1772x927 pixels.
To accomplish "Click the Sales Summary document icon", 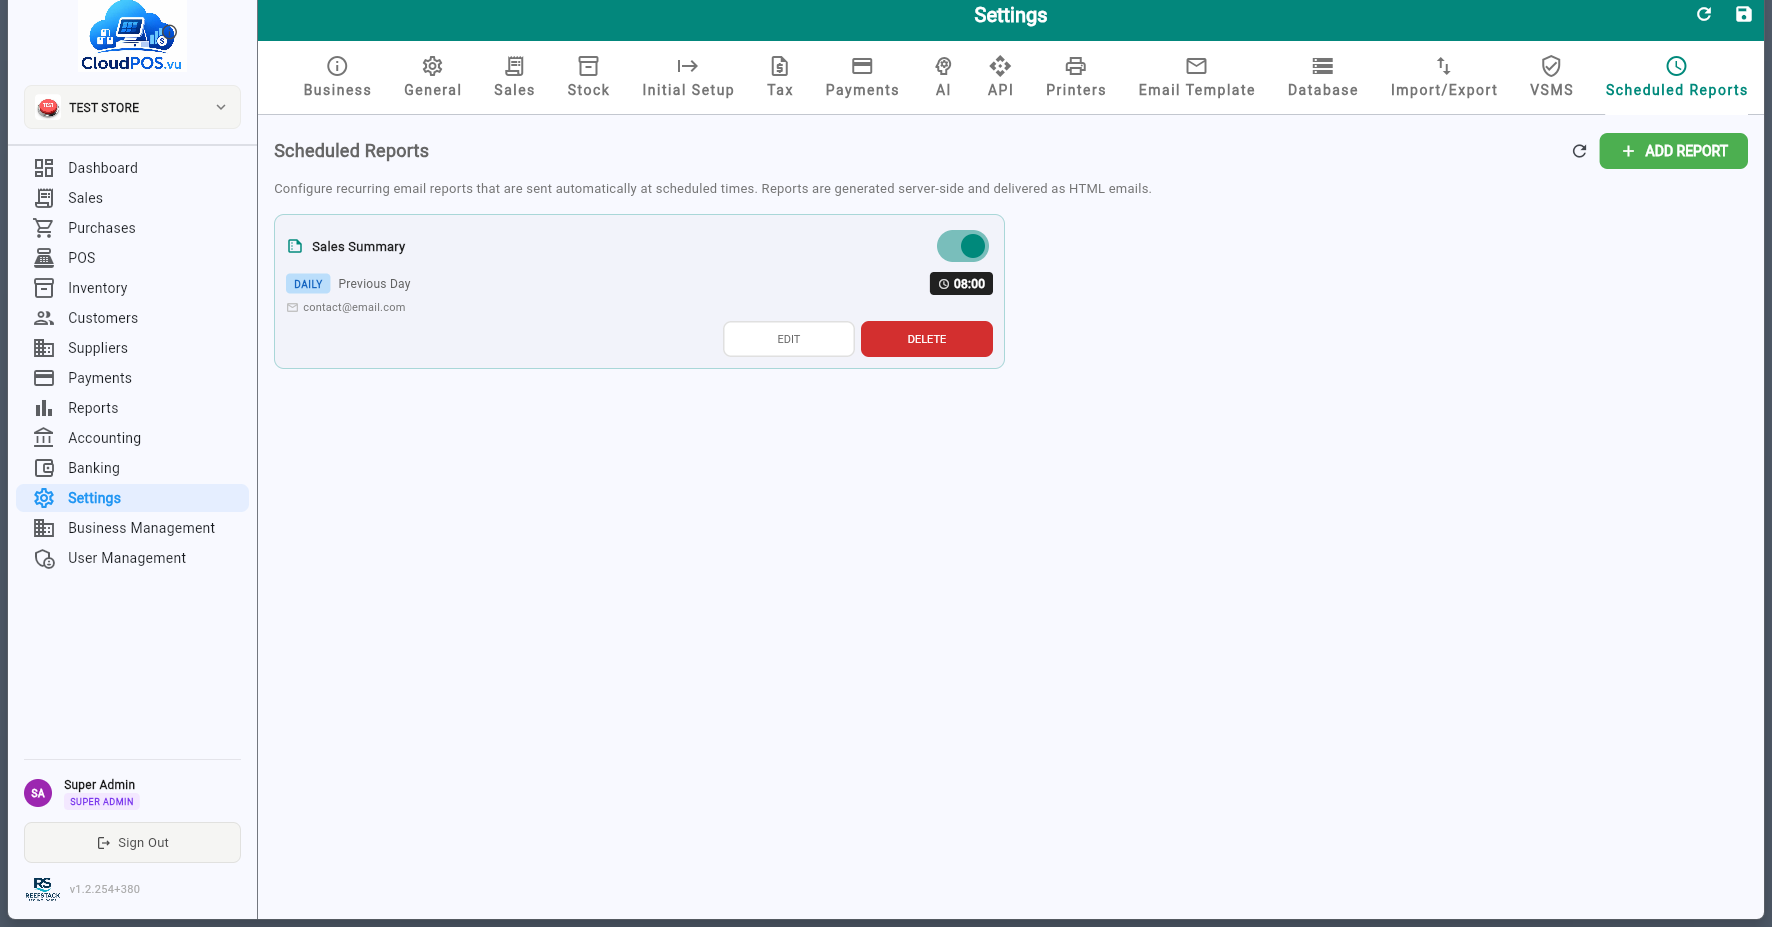I will click(295, 246).
